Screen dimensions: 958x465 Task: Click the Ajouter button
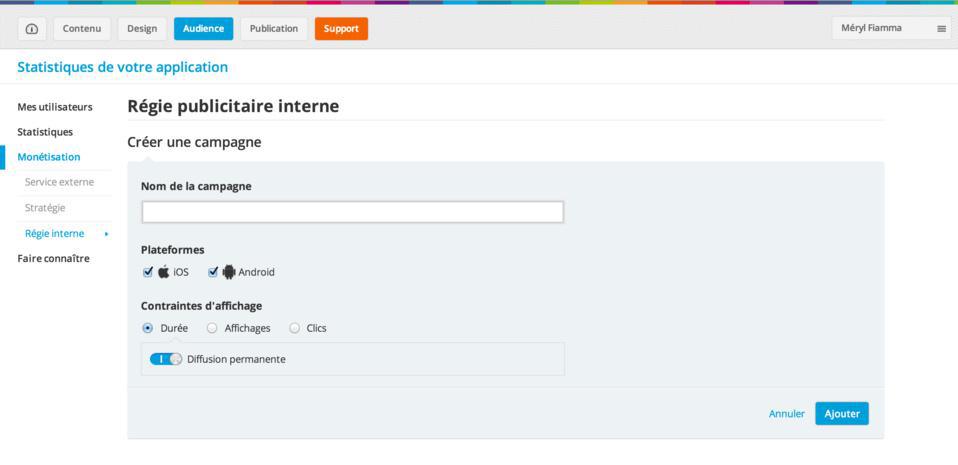(841, 414)
